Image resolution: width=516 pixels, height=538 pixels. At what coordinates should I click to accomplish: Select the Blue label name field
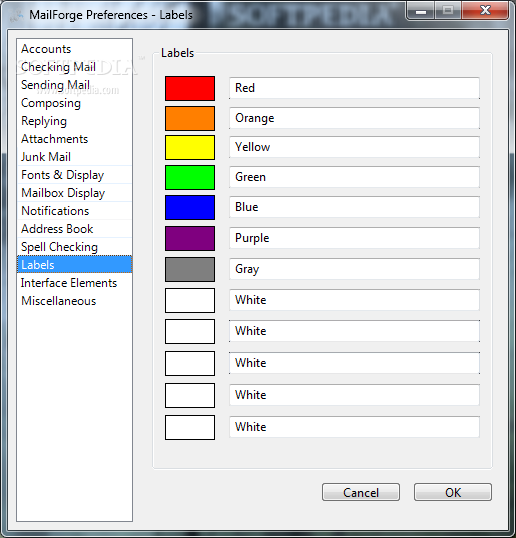point(354,207)
